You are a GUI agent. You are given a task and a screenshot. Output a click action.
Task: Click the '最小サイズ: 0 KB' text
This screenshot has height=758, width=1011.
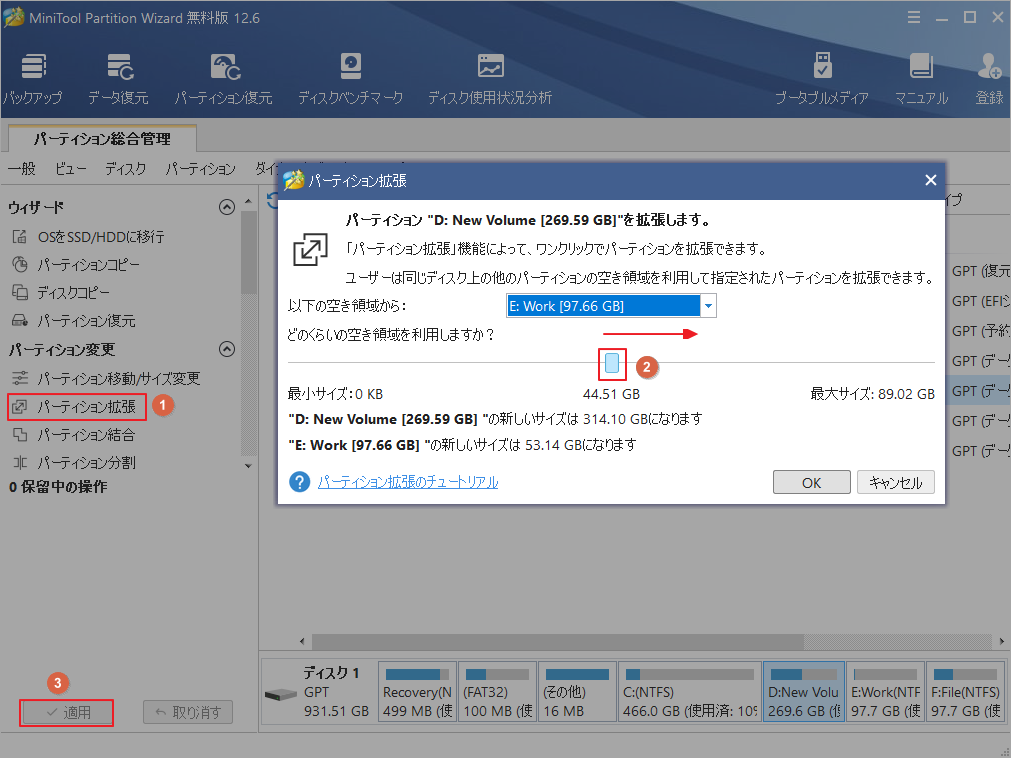[x=335, y=394]
